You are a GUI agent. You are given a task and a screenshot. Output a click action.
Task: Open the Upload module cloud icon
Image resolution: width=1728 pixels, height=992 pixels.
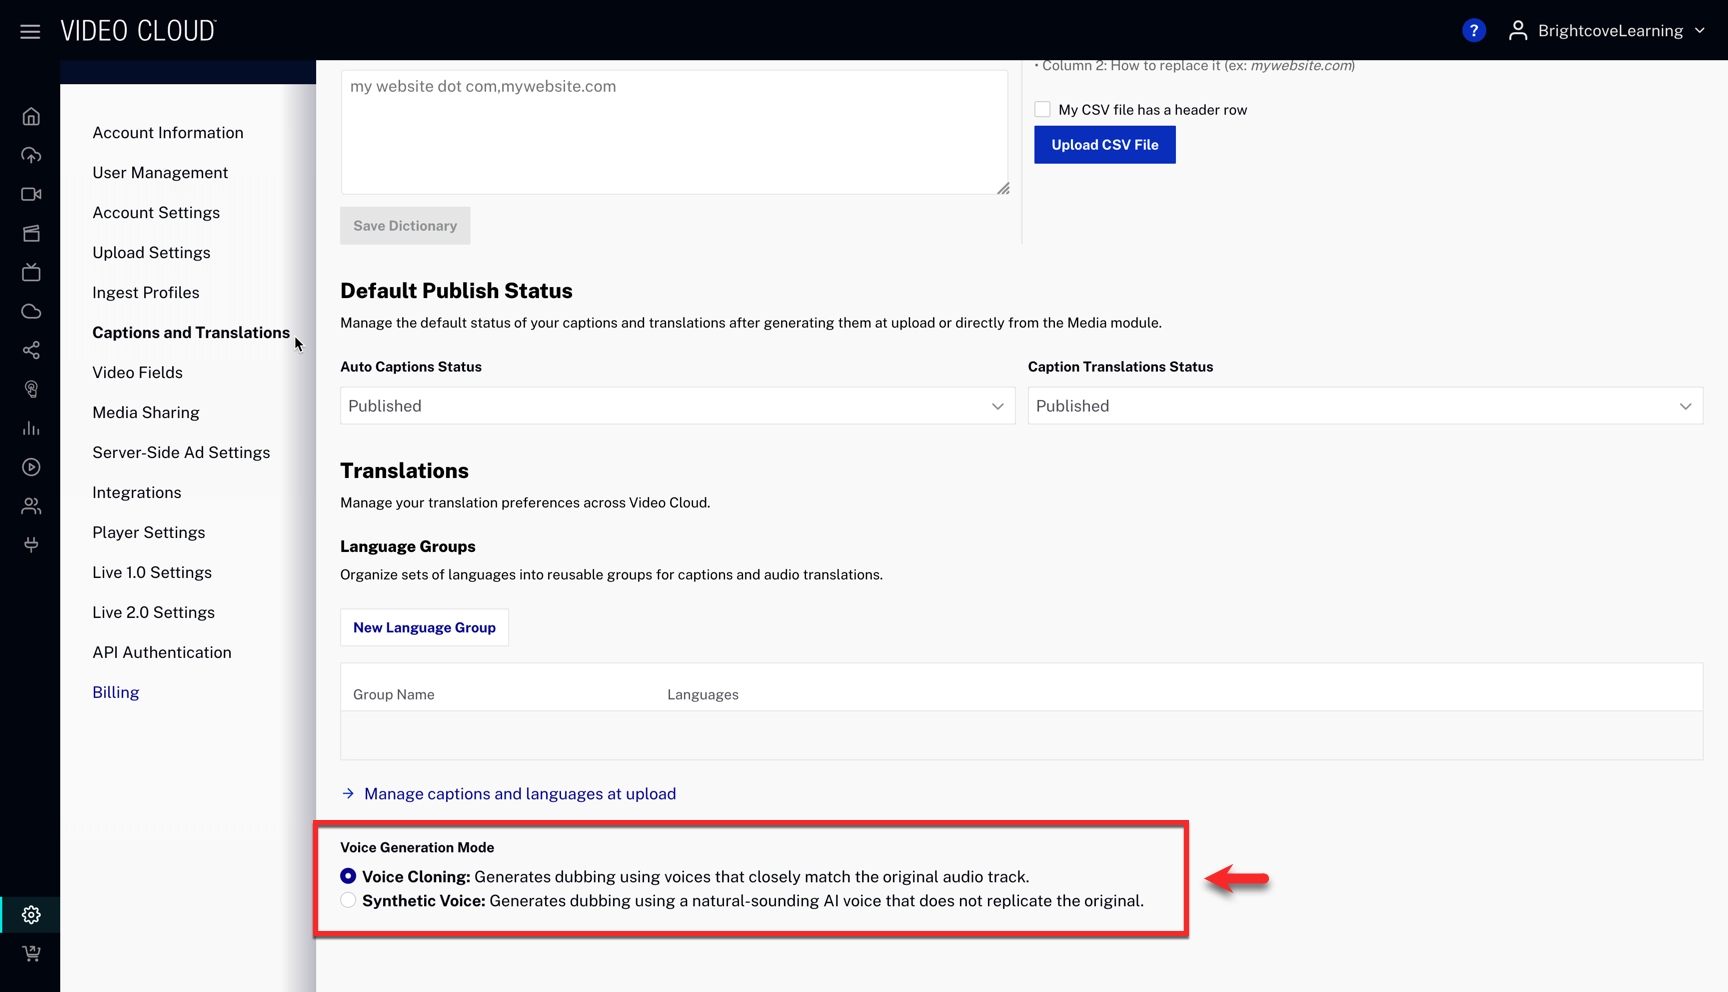coord(31,155)
